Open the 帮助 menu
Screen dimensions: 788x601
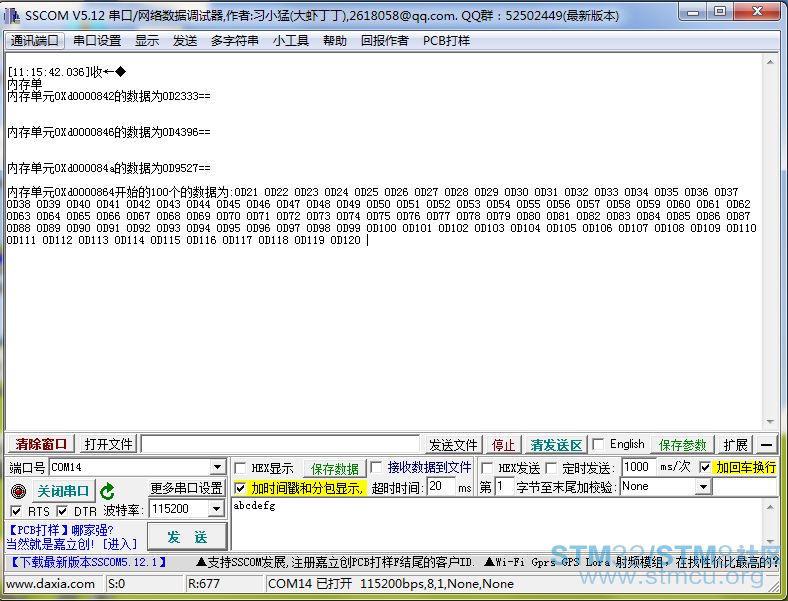click(335, 41)
